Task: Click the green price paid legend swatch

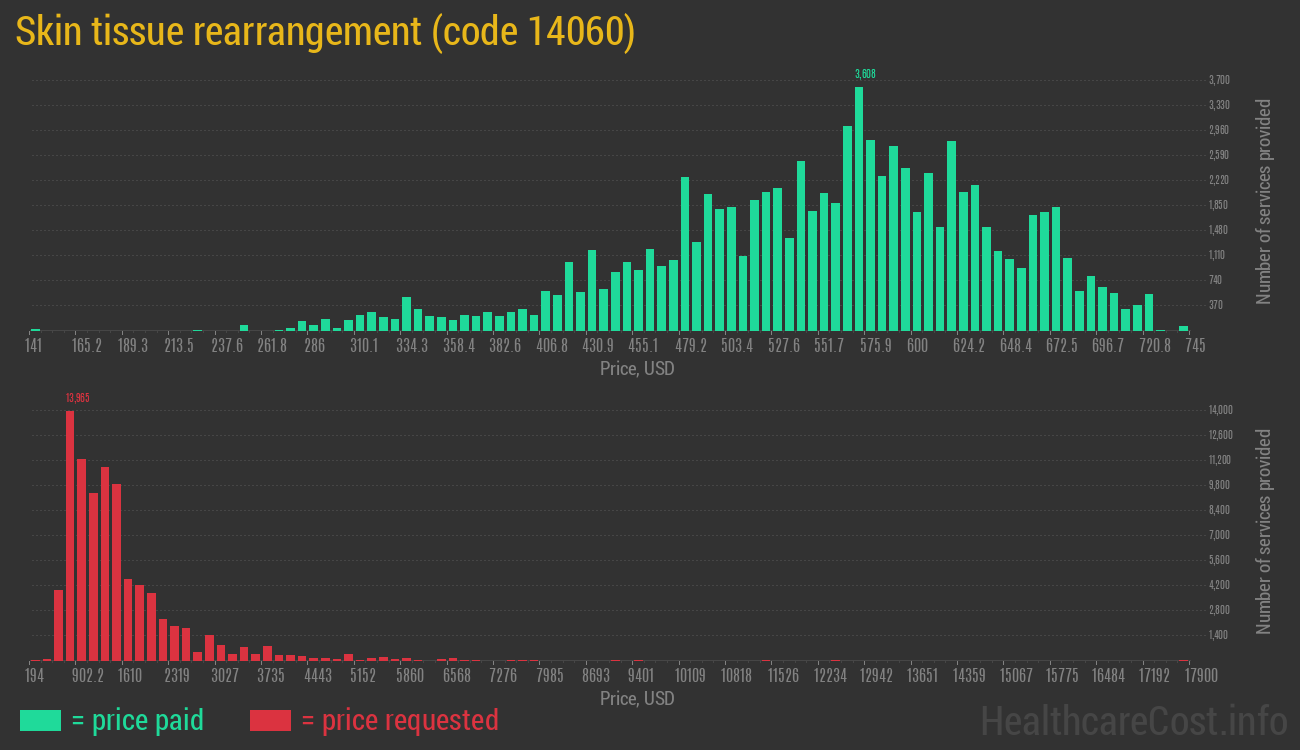Action: click(x=40, y=720)
